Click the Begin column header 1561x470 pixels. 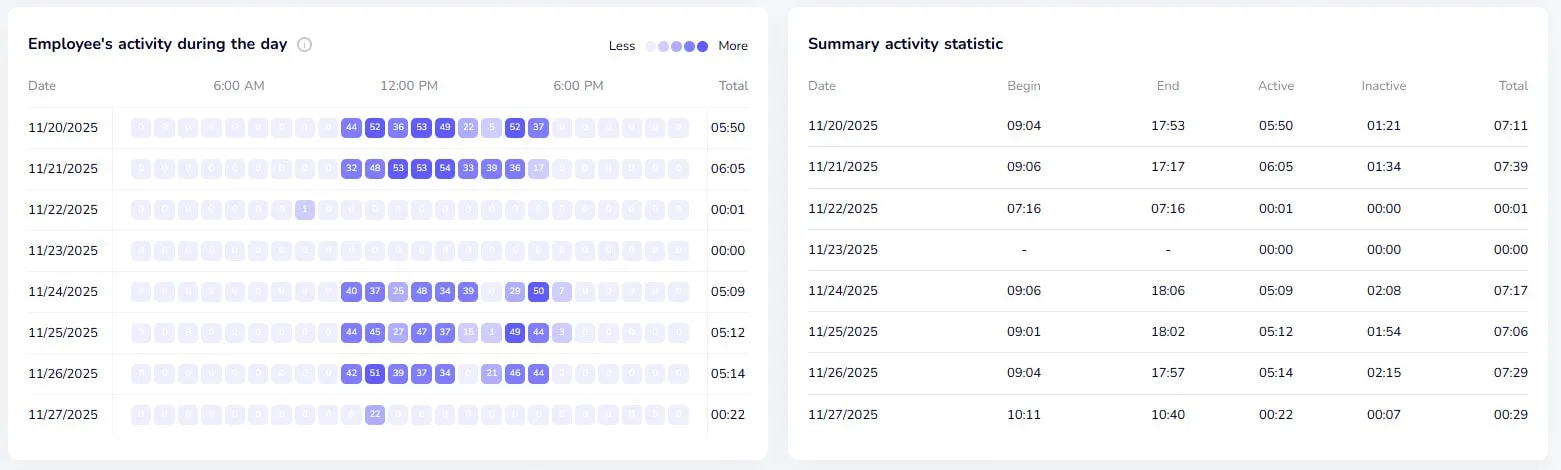pyautogui.click(x=1024, y=86)
